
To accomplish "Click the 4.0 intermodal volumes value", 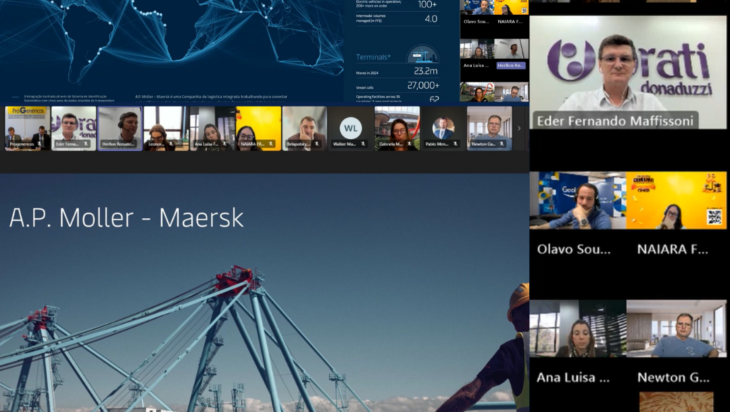I will click(x=431, y=19).
